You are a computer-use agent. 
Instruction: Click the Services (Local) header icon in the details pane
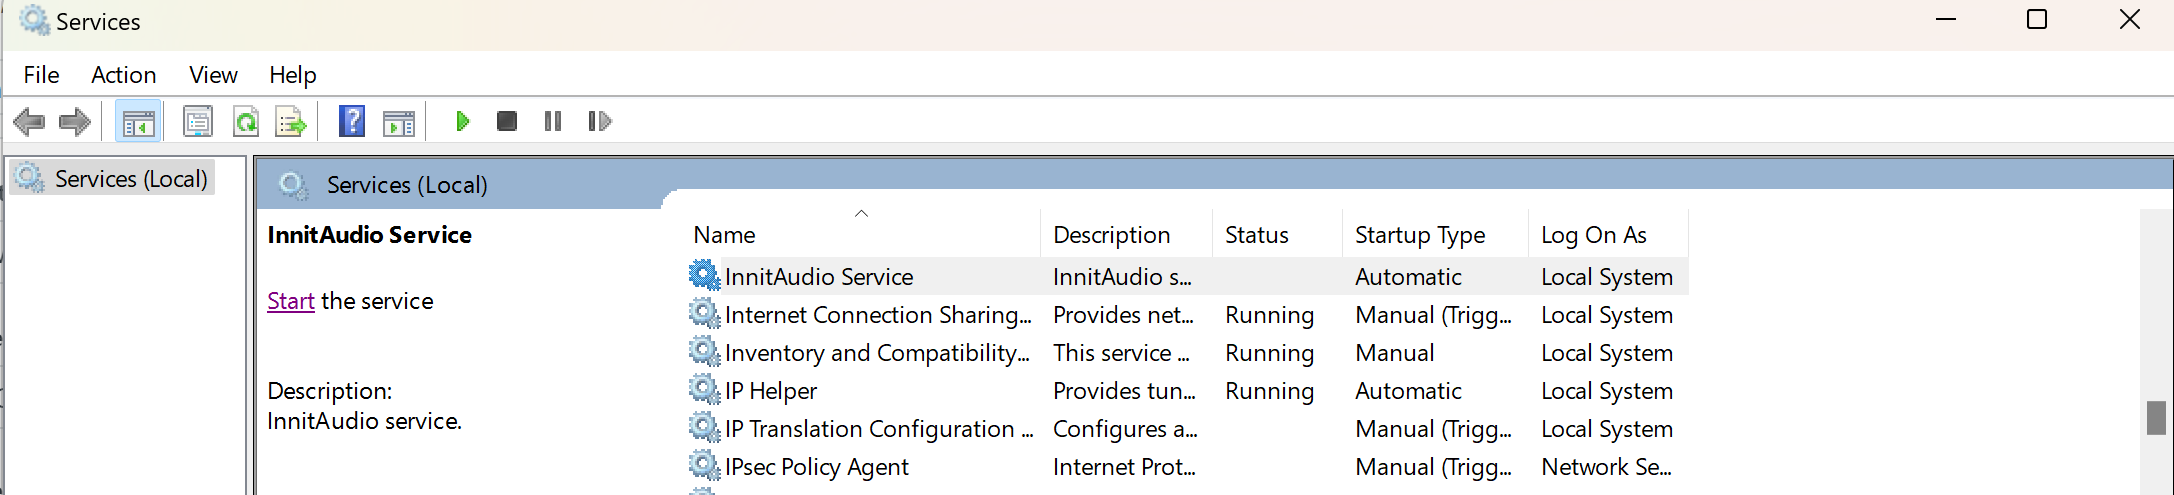point(293,185)
